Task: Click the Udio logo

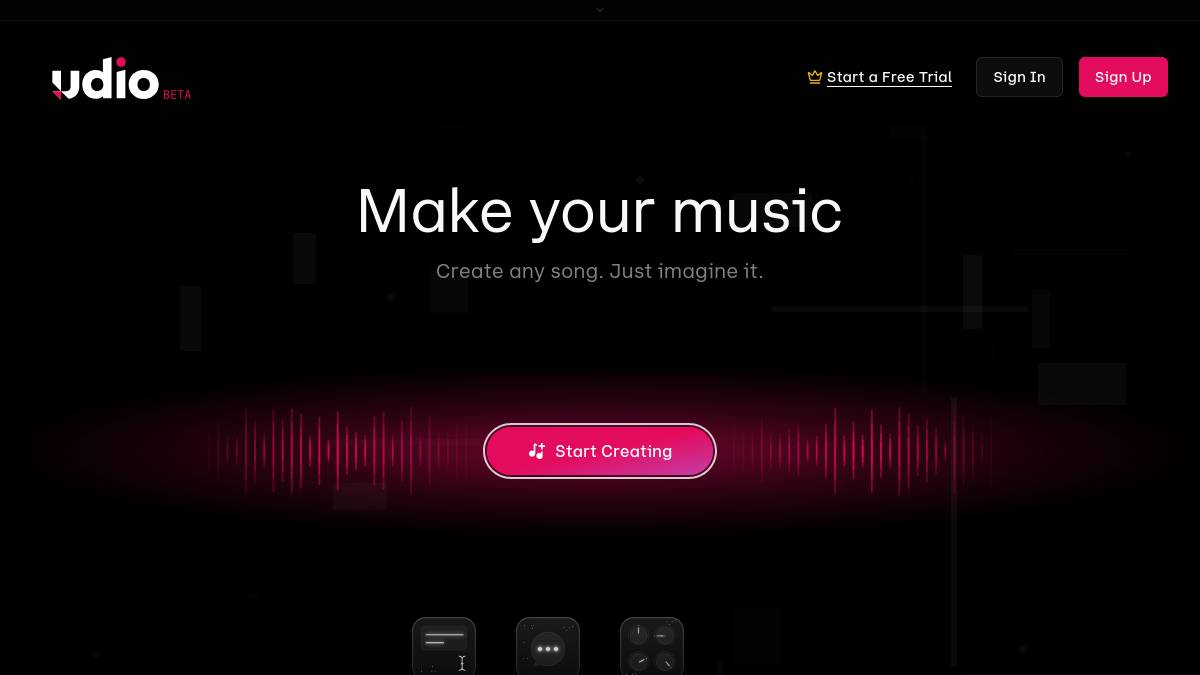Action: pos(105,80)
